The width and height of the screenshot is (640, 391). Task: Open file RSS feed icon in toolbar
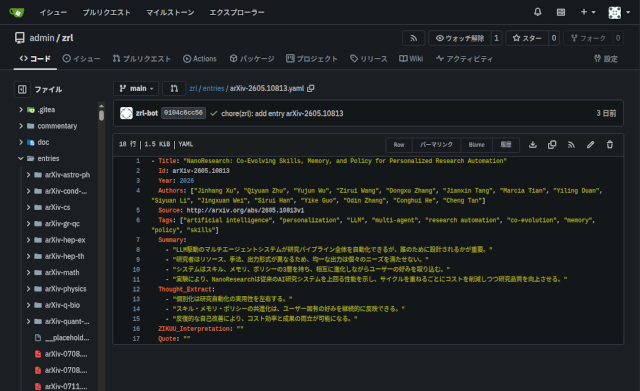coord(571,144)
